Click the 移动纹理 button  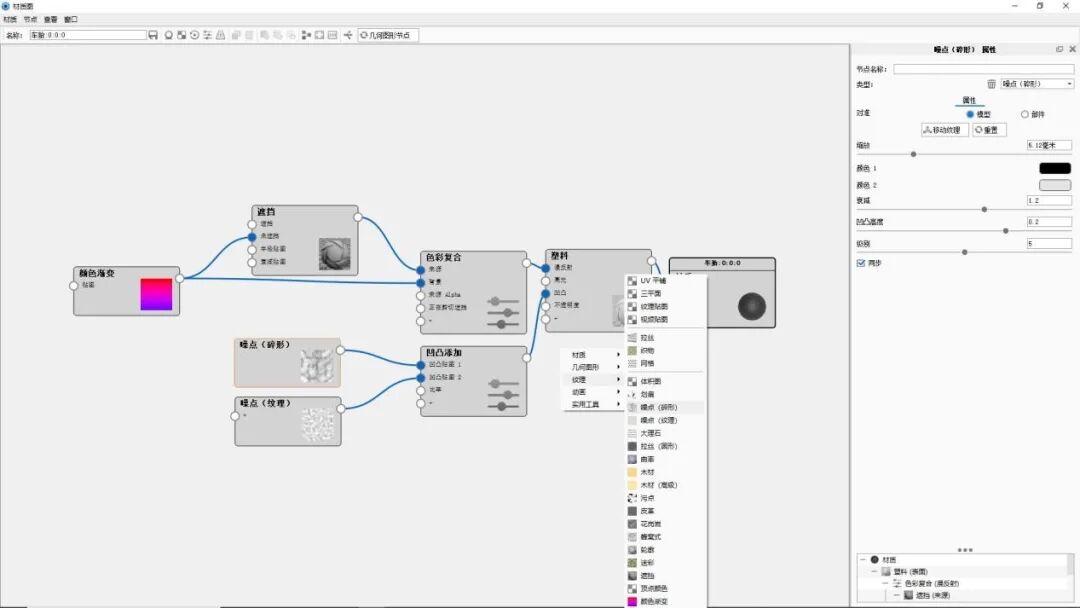click(x=946, y=128)
